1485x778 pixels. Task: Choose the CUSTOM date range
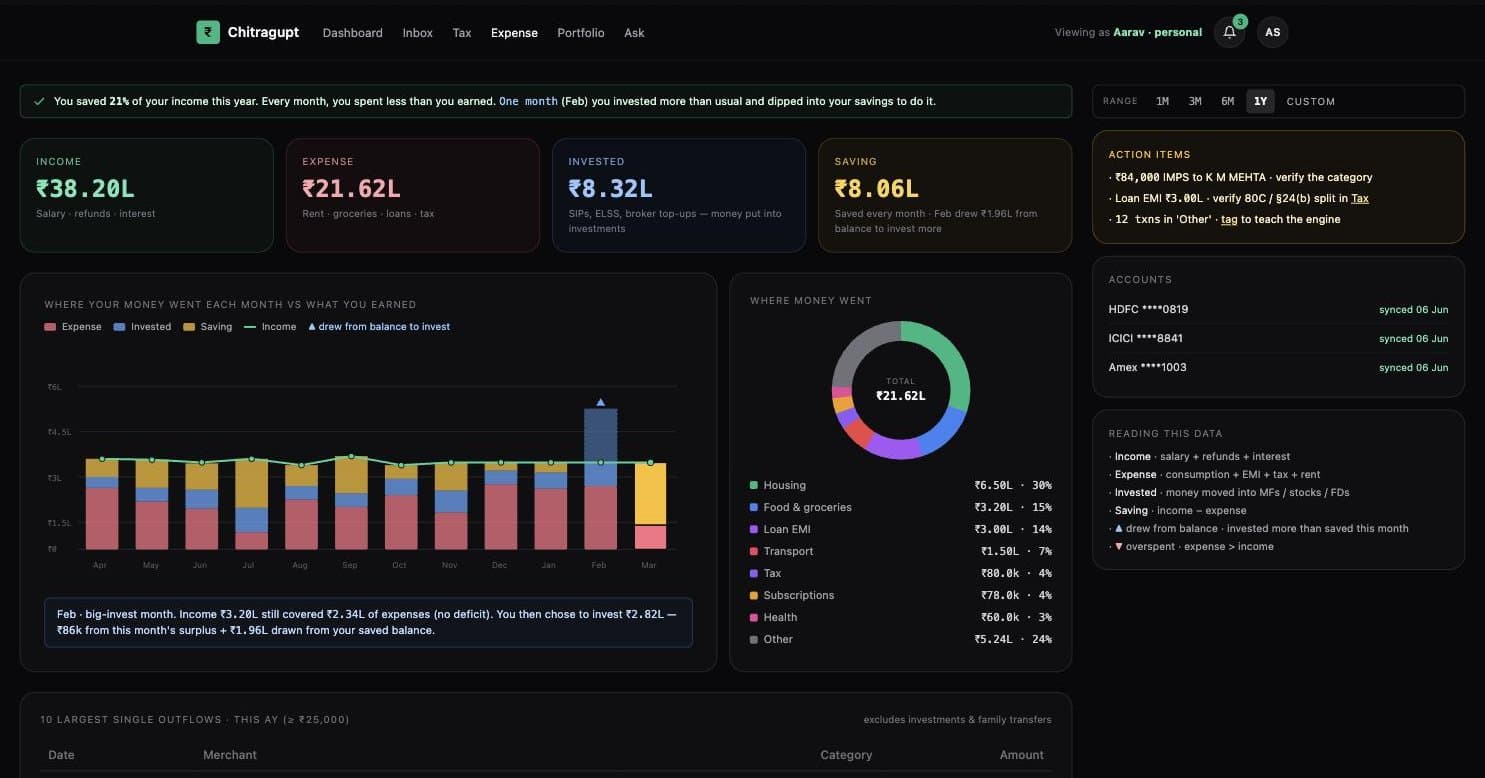pyautogui.click(x=1310, y=101)
